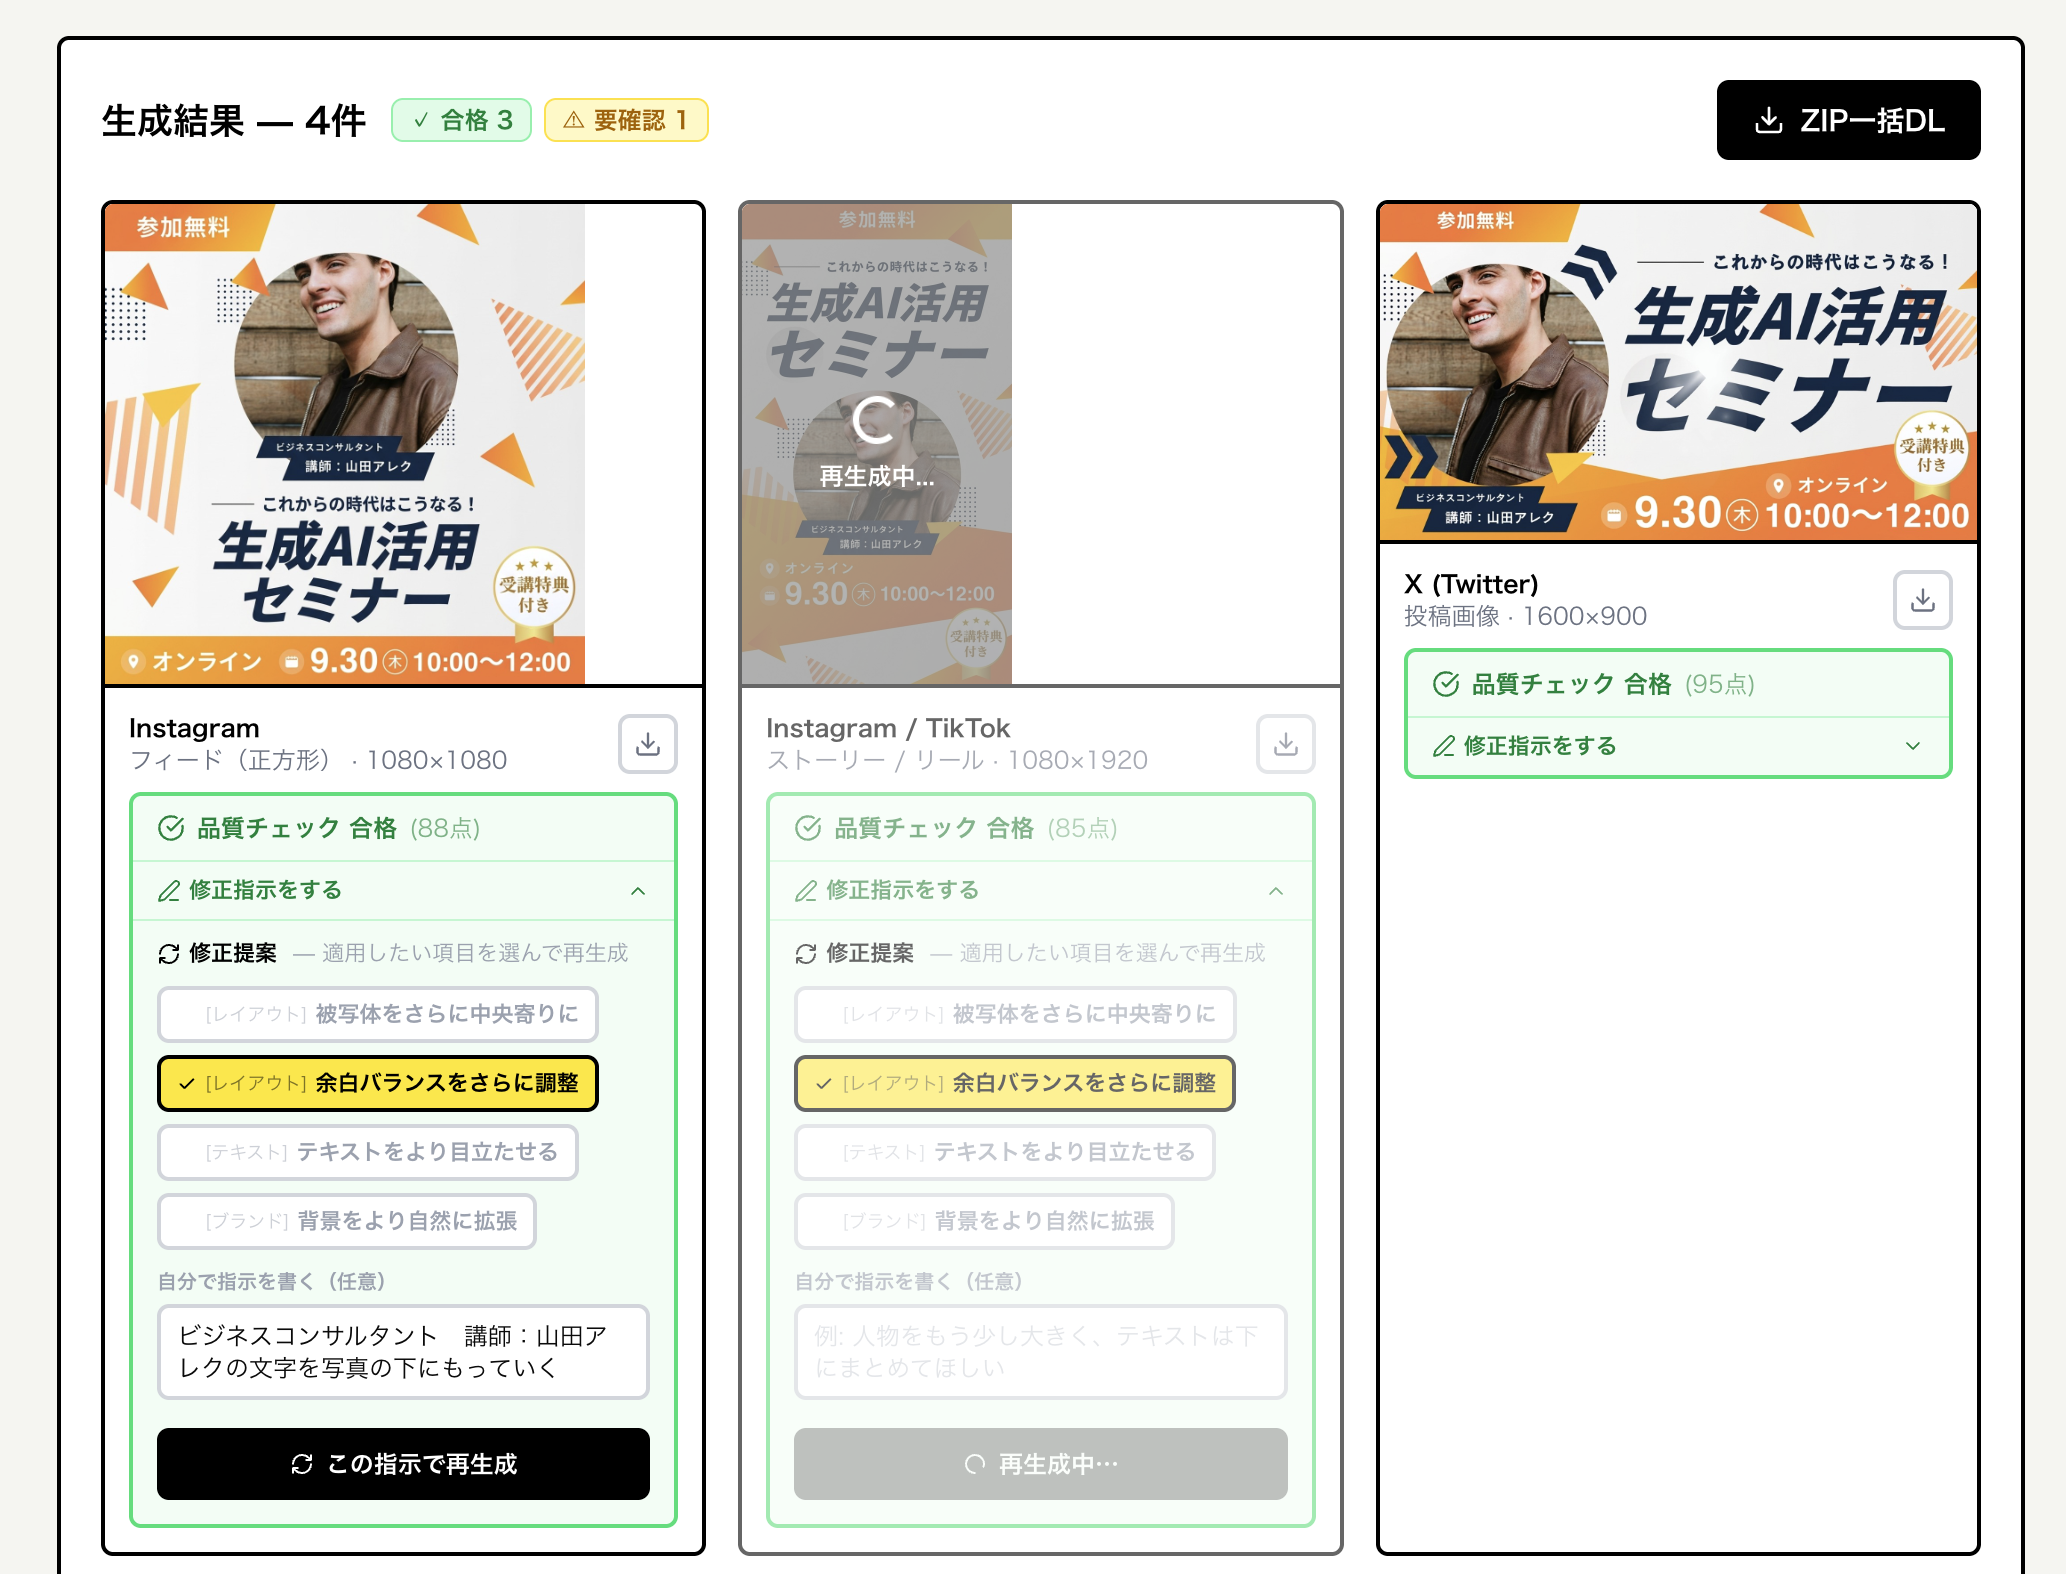The image size is (2066, 1574).
Task: Download the Instagram/TikTok story image
Action: (x=1285, y=744)
